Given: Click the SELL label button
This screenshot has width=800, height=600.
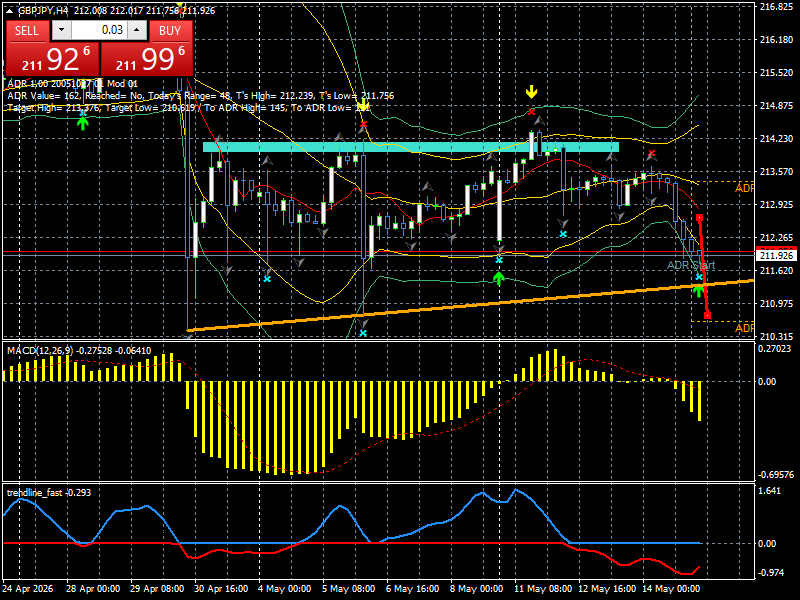Looking at the screenshot, I should (x=27, y=31).
